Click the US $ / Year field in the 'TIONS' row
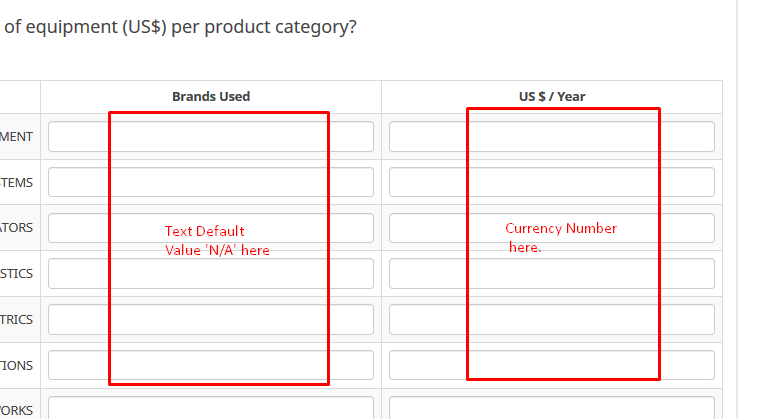The height and width of the screenshot is (419, 759). 551,366
